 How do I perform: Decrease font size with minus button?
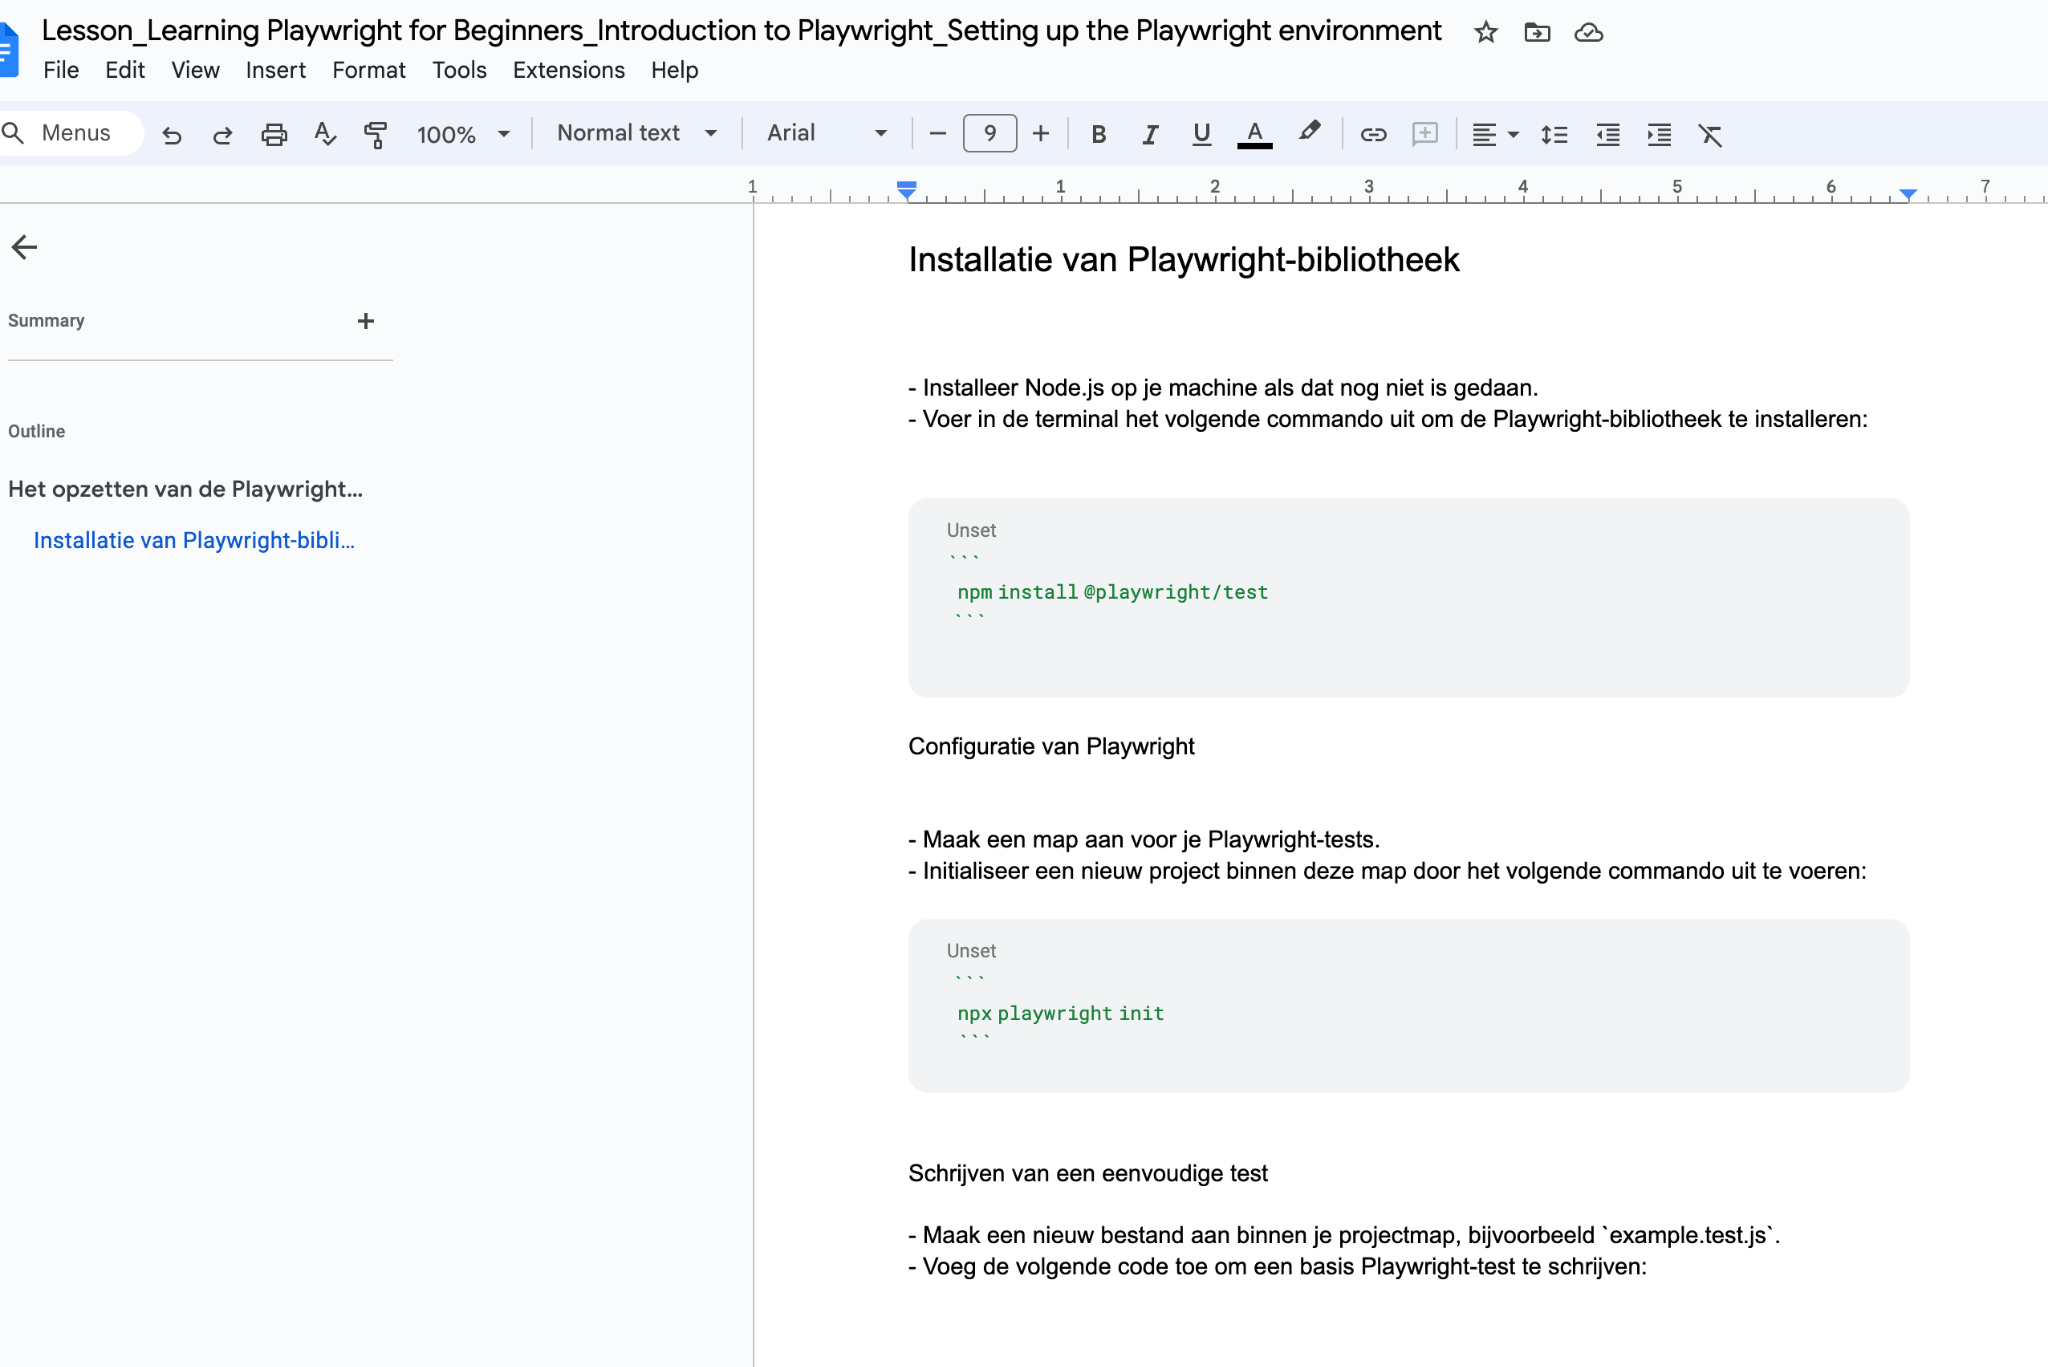[937, 134]
